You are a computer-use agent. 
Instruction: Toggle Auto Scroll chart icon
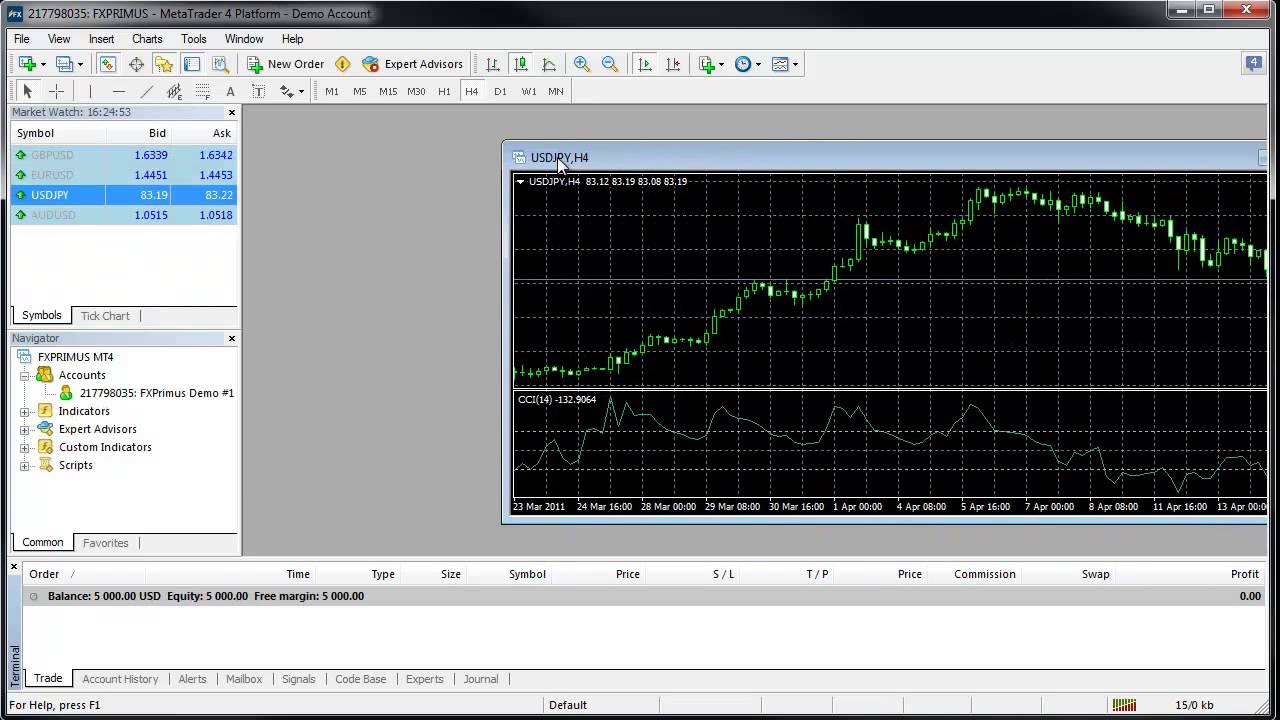[x=645, y=64]
